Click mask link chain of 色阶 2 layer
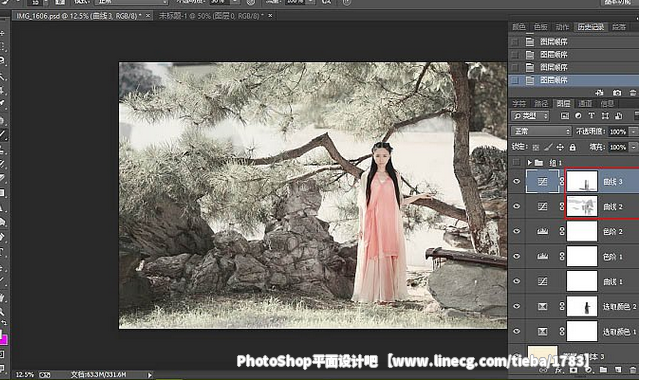 click(x=562, y=232)
